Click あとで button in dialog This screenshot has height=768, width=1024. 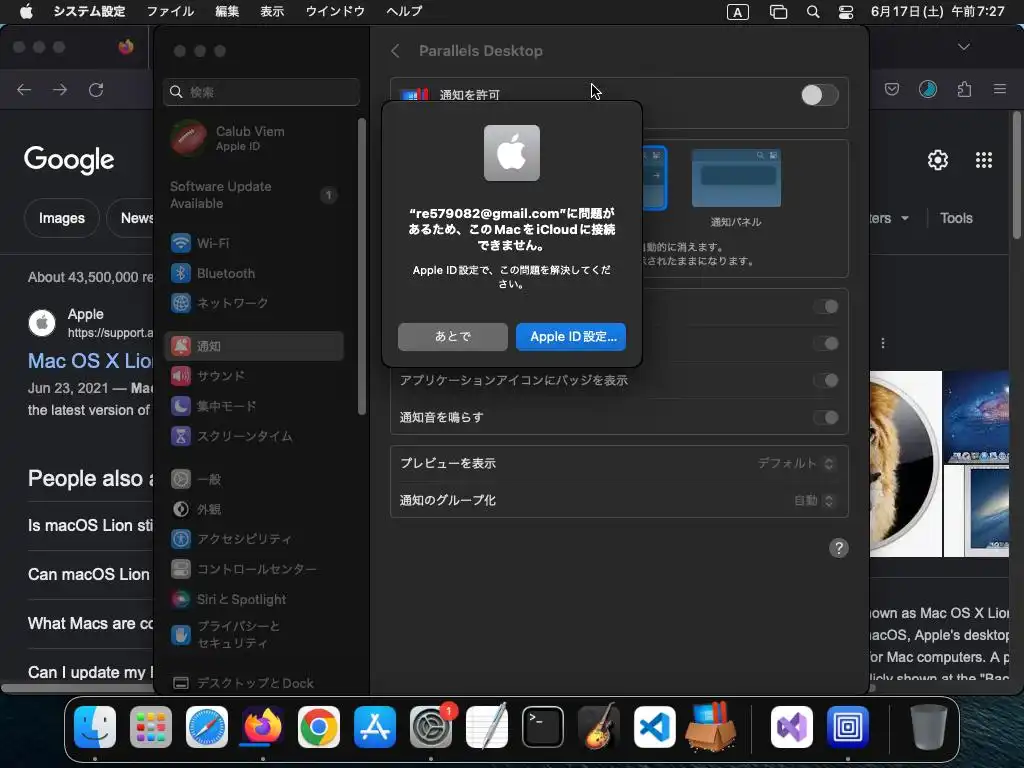tap(453, 336)
